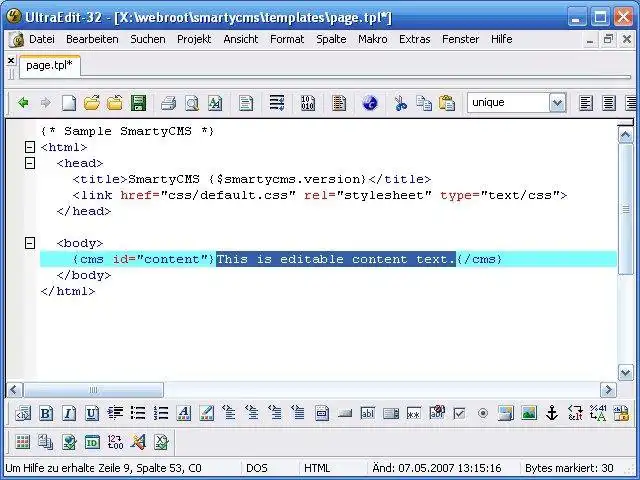Cut selection with scissors icon

pyautogui.click(x=401, y=103)
